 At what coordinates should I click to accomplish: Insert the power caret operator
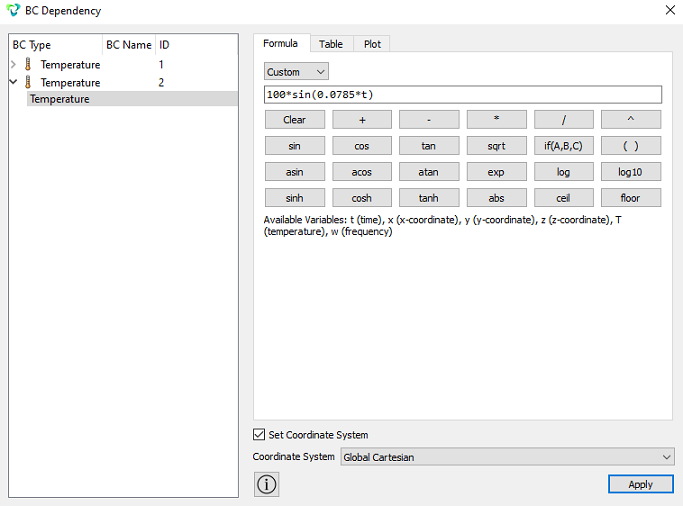pos(631,120)
